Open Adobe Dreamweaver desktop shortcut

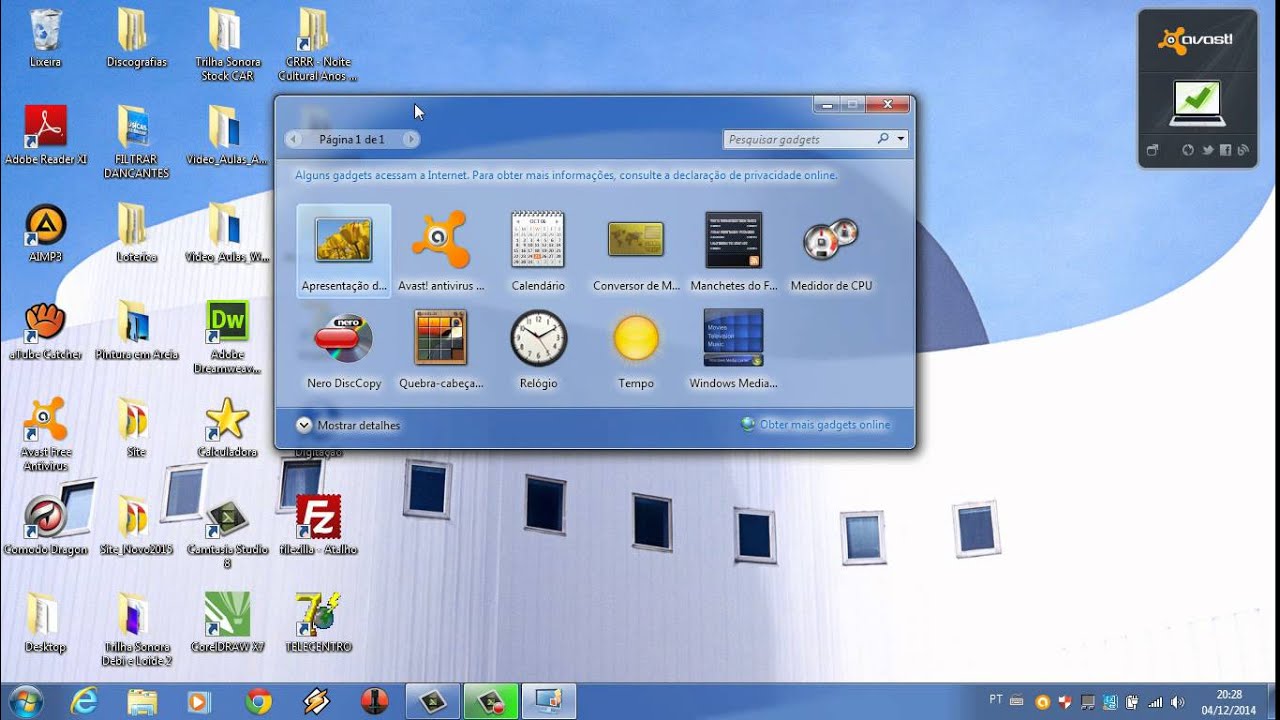click(x=227, y=337)
